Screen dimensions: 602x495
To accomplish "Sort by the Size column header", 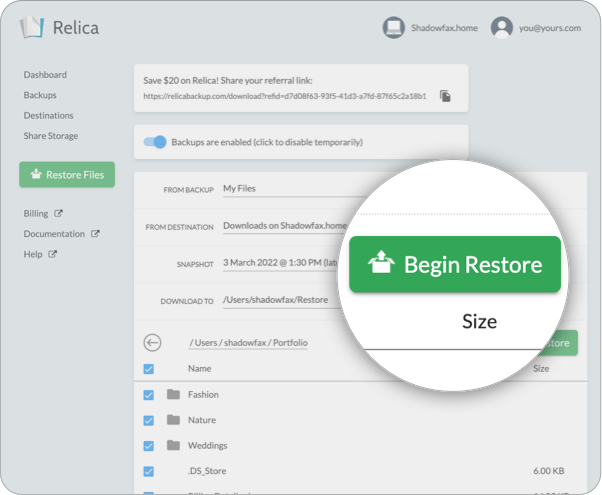I will click(x=541, y=368).
